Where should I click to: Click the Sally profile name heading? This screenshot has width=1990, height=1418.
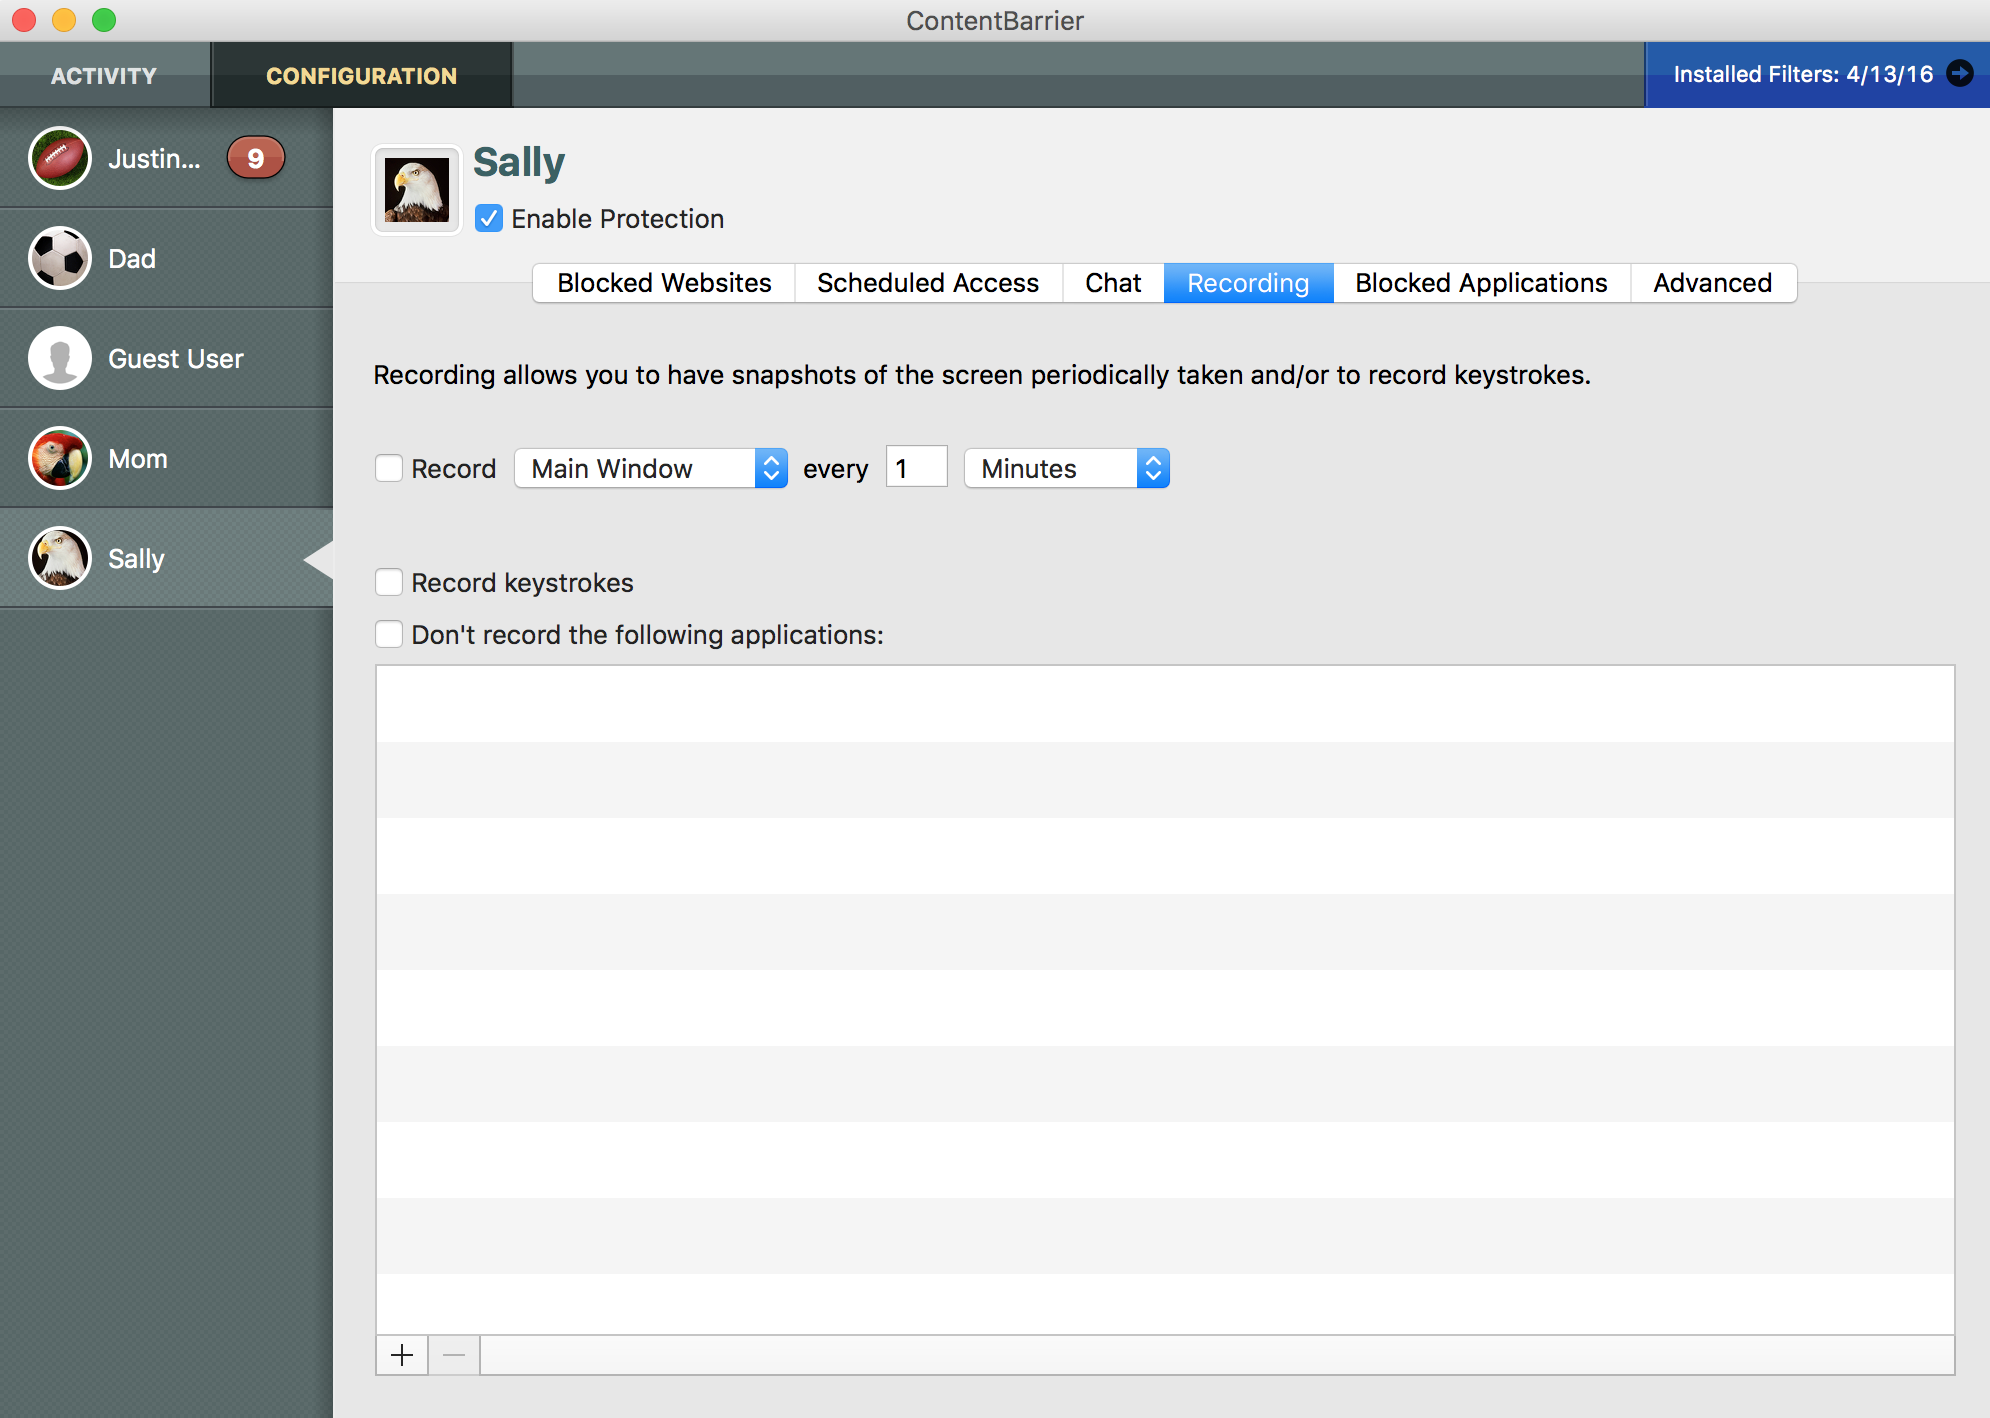(x=519, y=163)
